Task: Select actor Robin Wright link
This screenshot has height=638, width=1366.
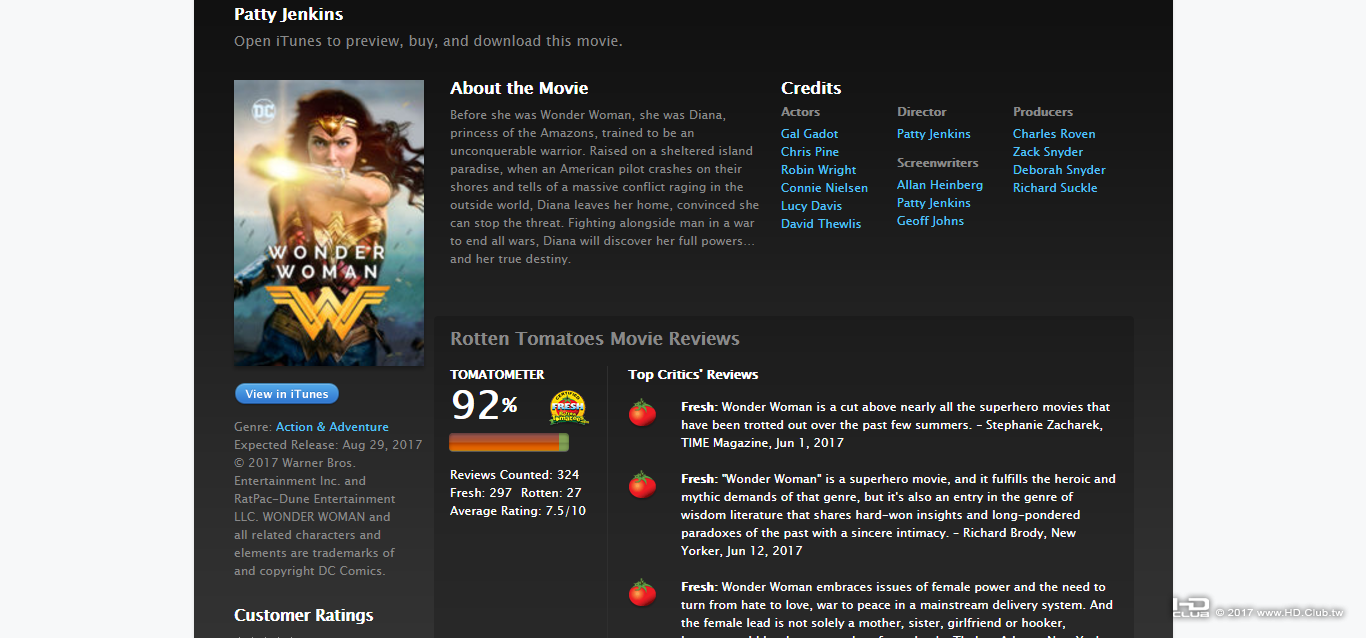Action: point(818,170)
